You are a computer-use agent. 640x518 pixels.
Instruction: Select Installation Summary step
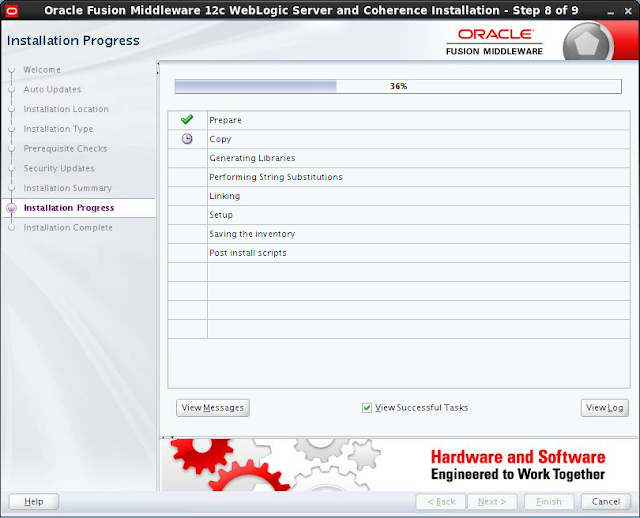(68, 188)
